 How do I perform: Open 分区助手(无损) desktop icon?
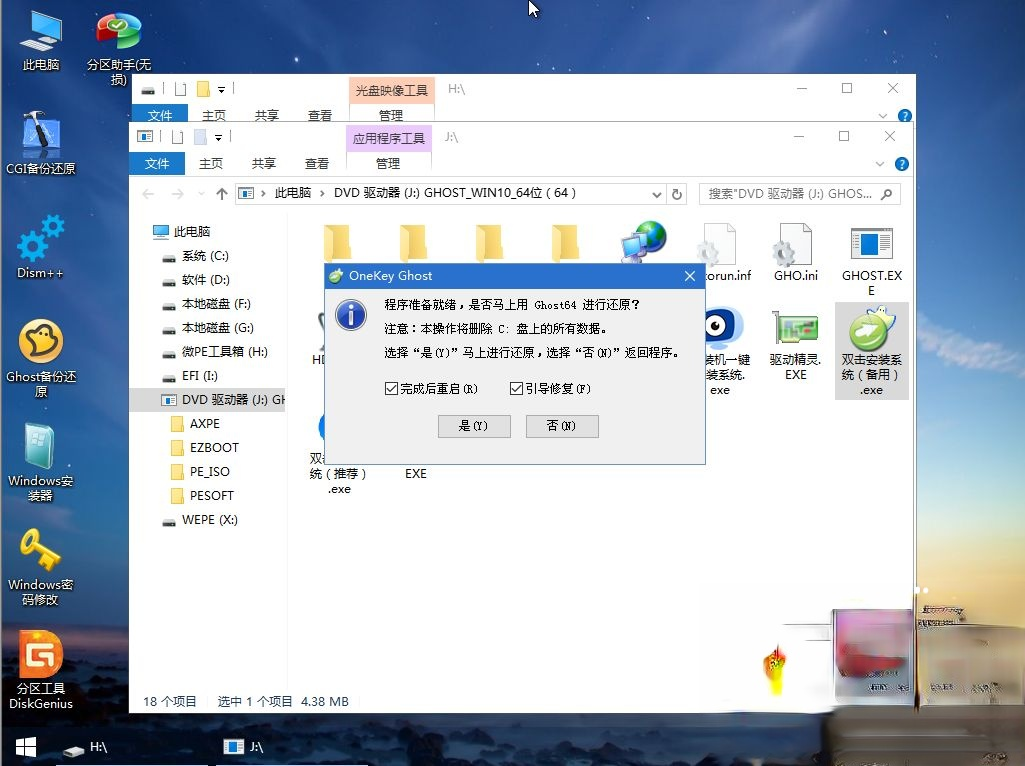point(118,46)
